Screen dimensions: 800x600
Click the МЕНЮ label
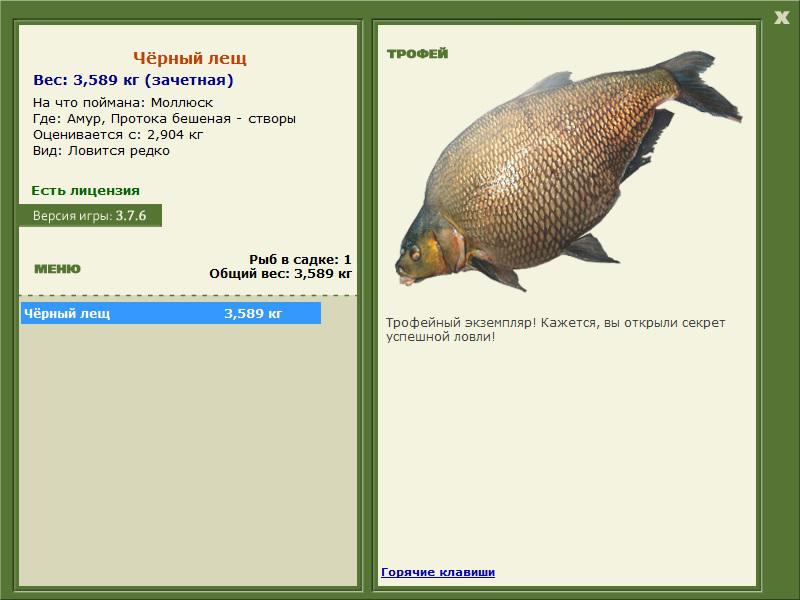pos(57,269)
